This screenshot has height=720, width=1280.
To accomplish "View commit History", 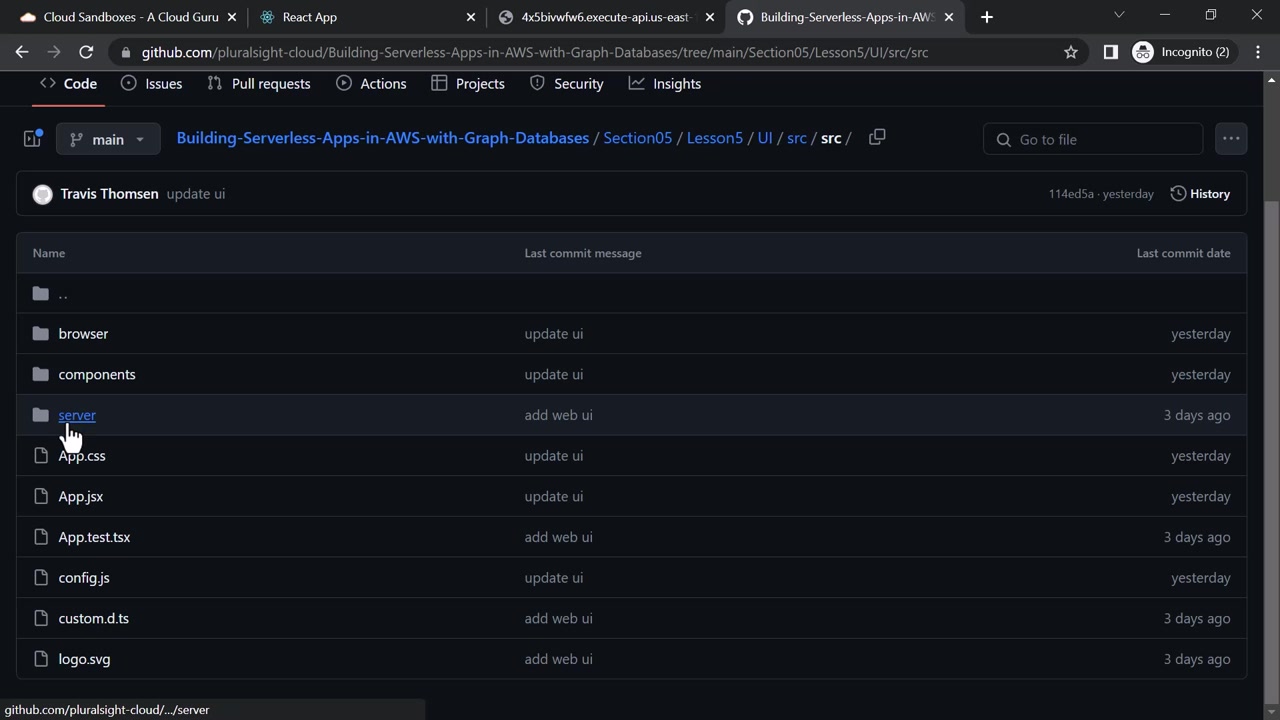I will click(x=1200, y=194).
